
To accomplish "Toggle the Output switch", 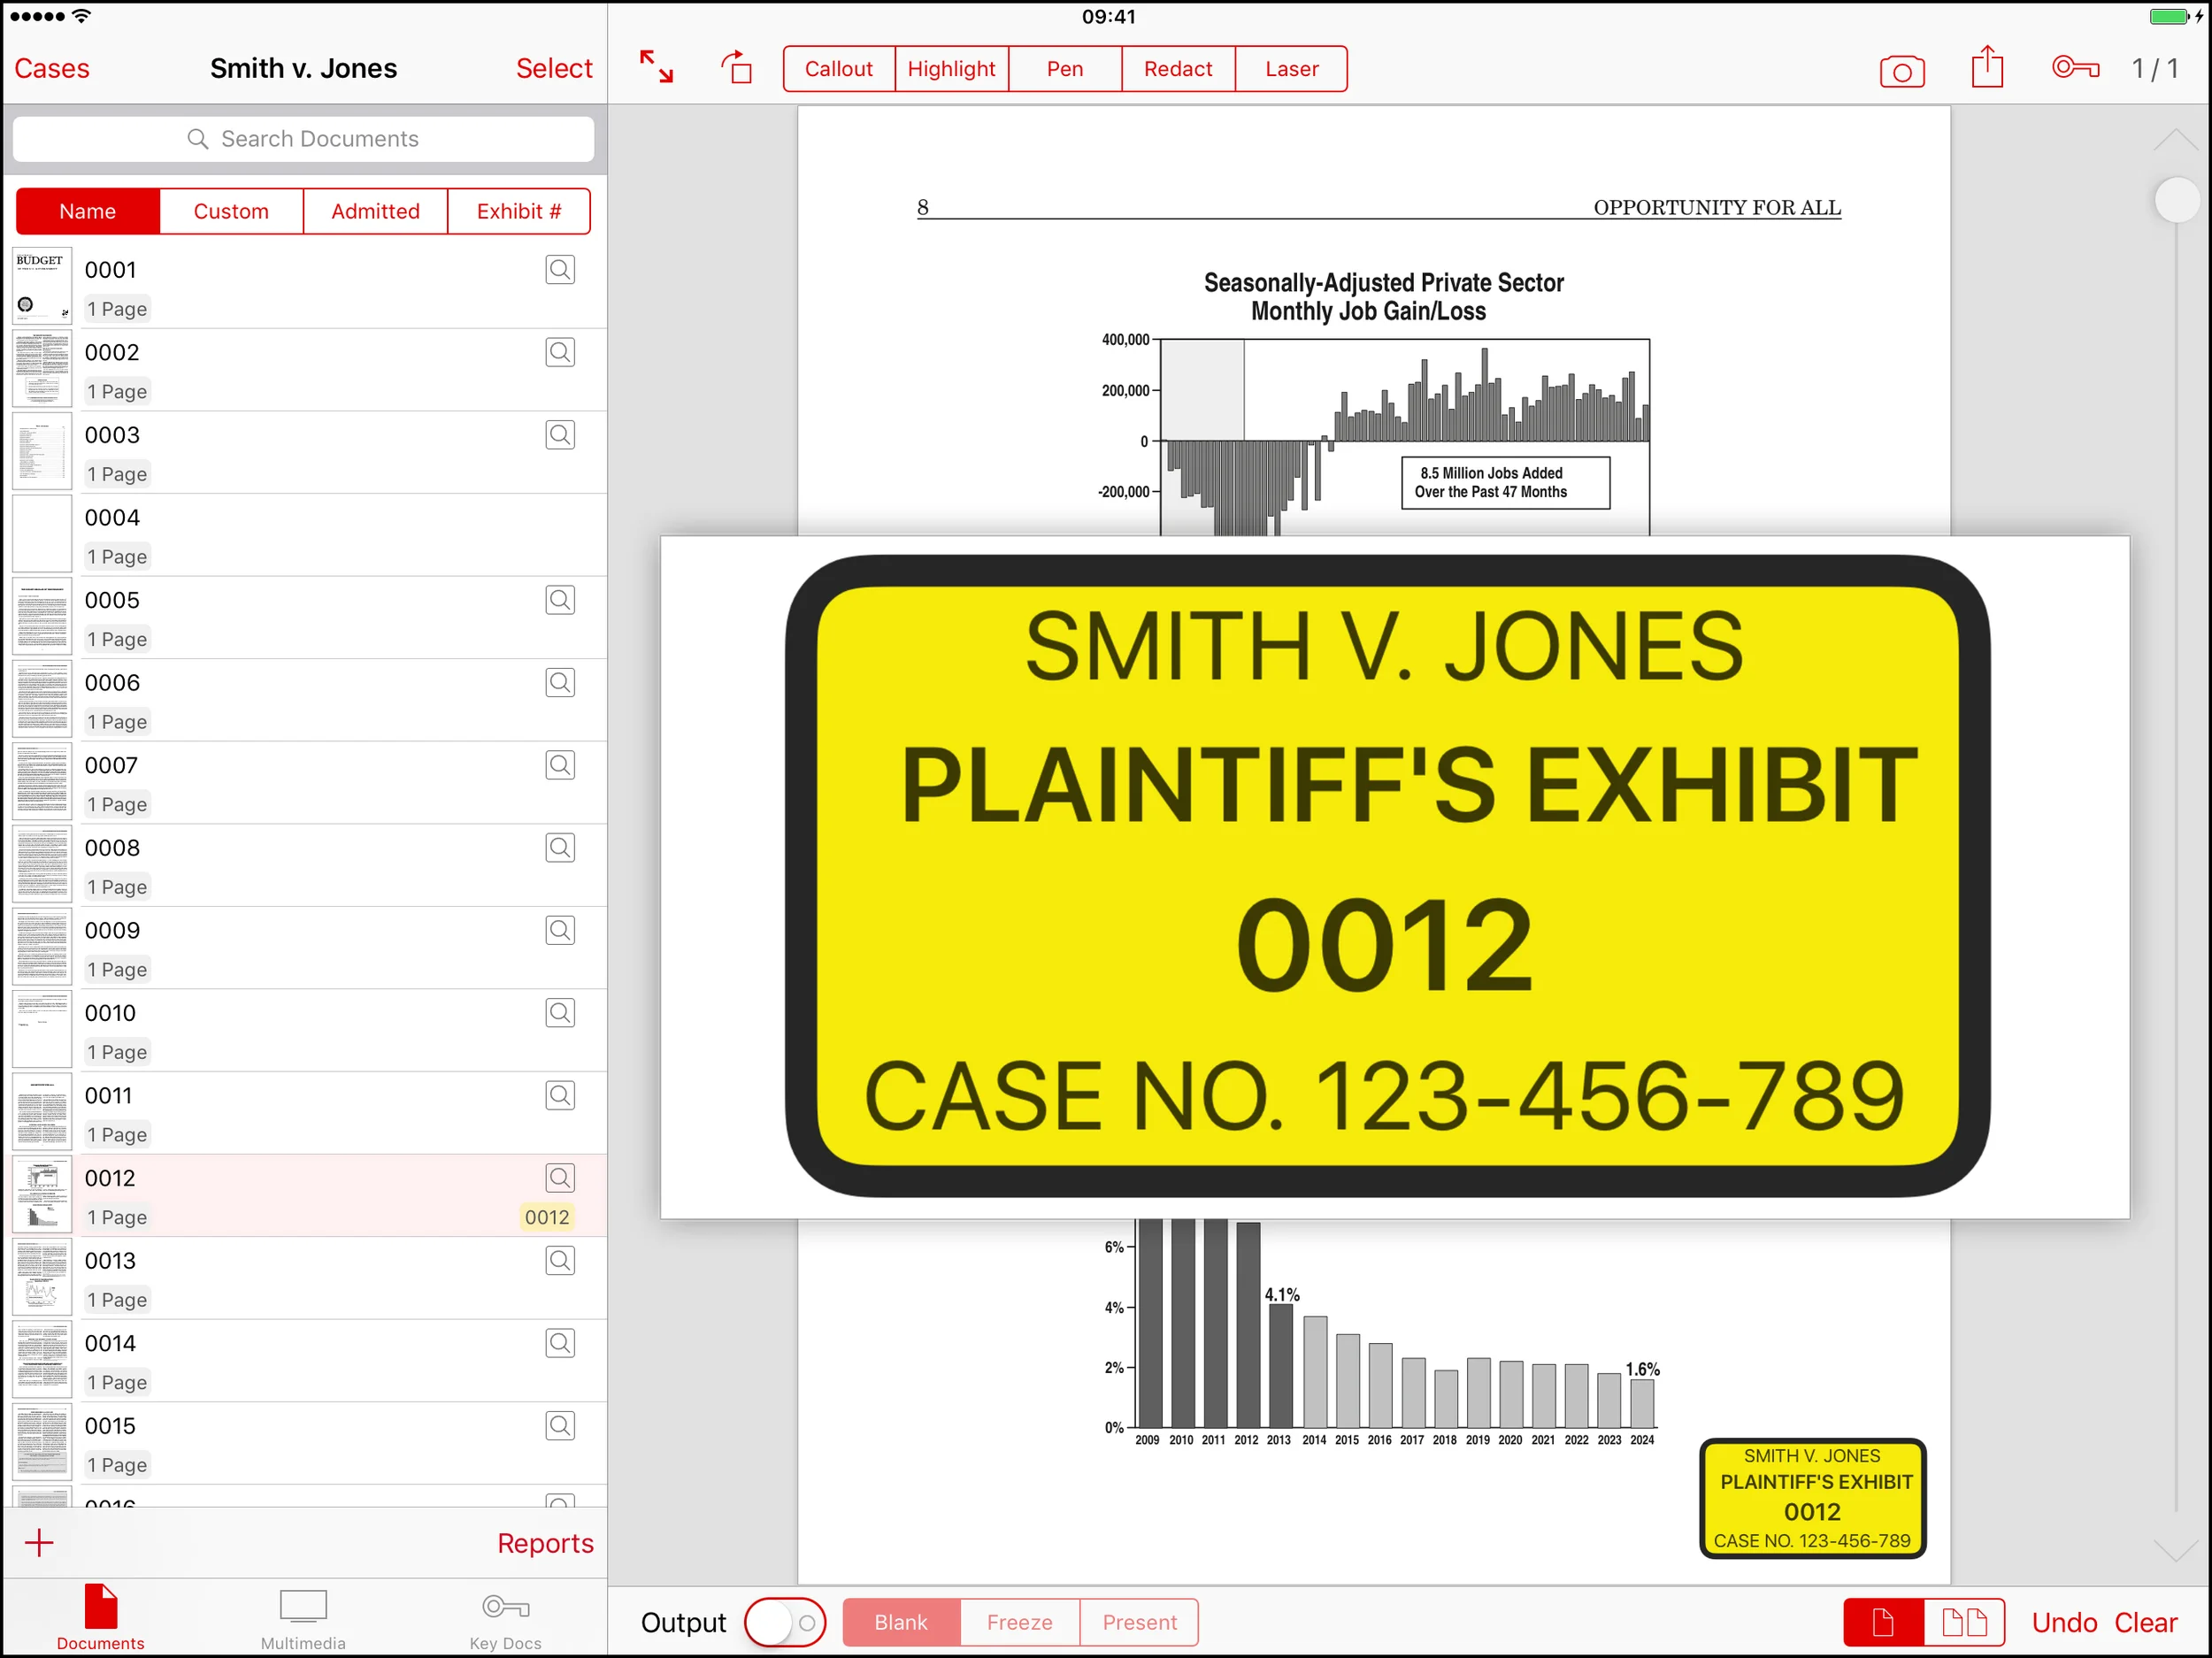I will (785, 1621).
